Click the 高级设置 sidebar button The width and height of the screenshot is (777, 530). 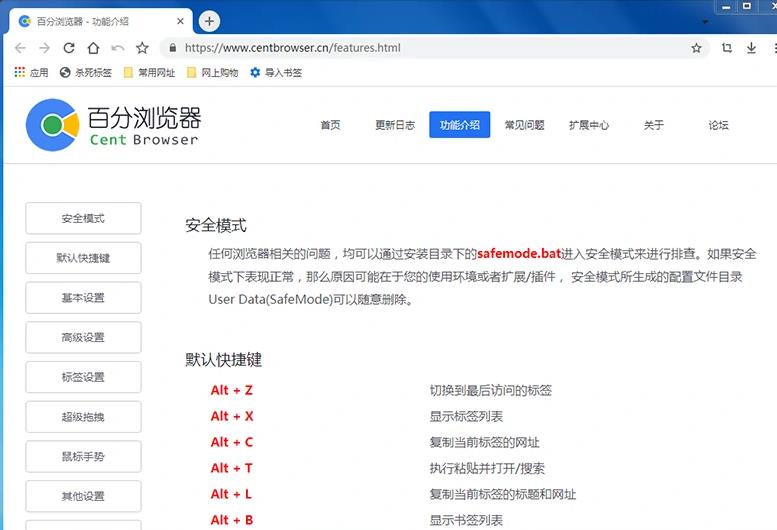pos(83,337)
